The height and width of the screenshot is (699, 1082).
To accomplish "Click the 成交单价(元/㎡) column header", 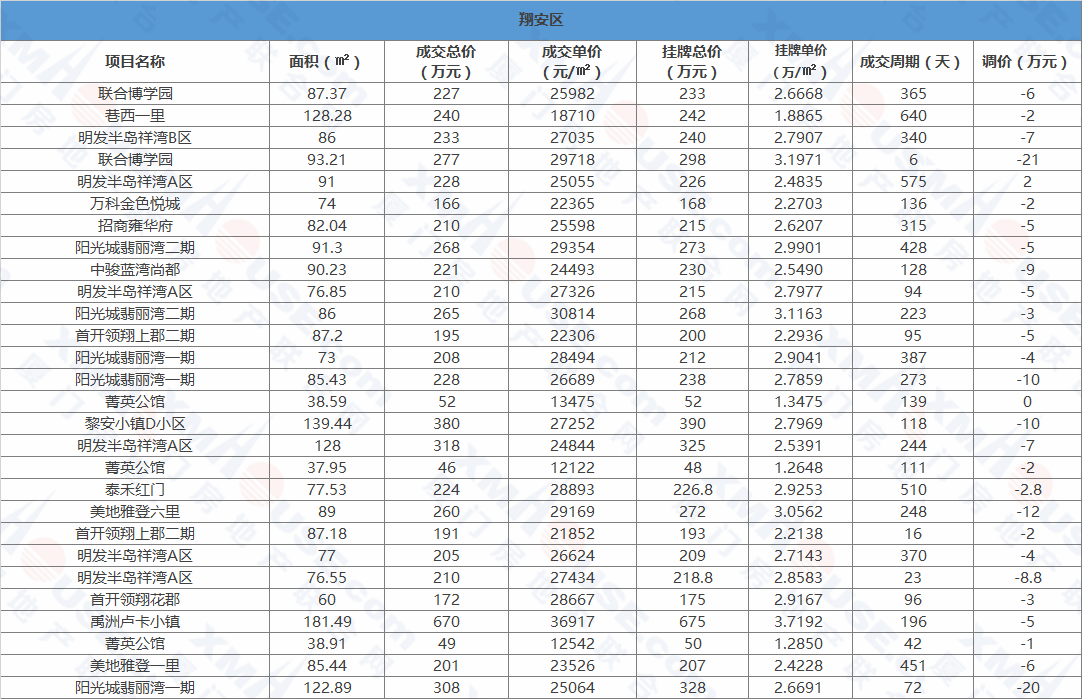I will click(572, 61).
